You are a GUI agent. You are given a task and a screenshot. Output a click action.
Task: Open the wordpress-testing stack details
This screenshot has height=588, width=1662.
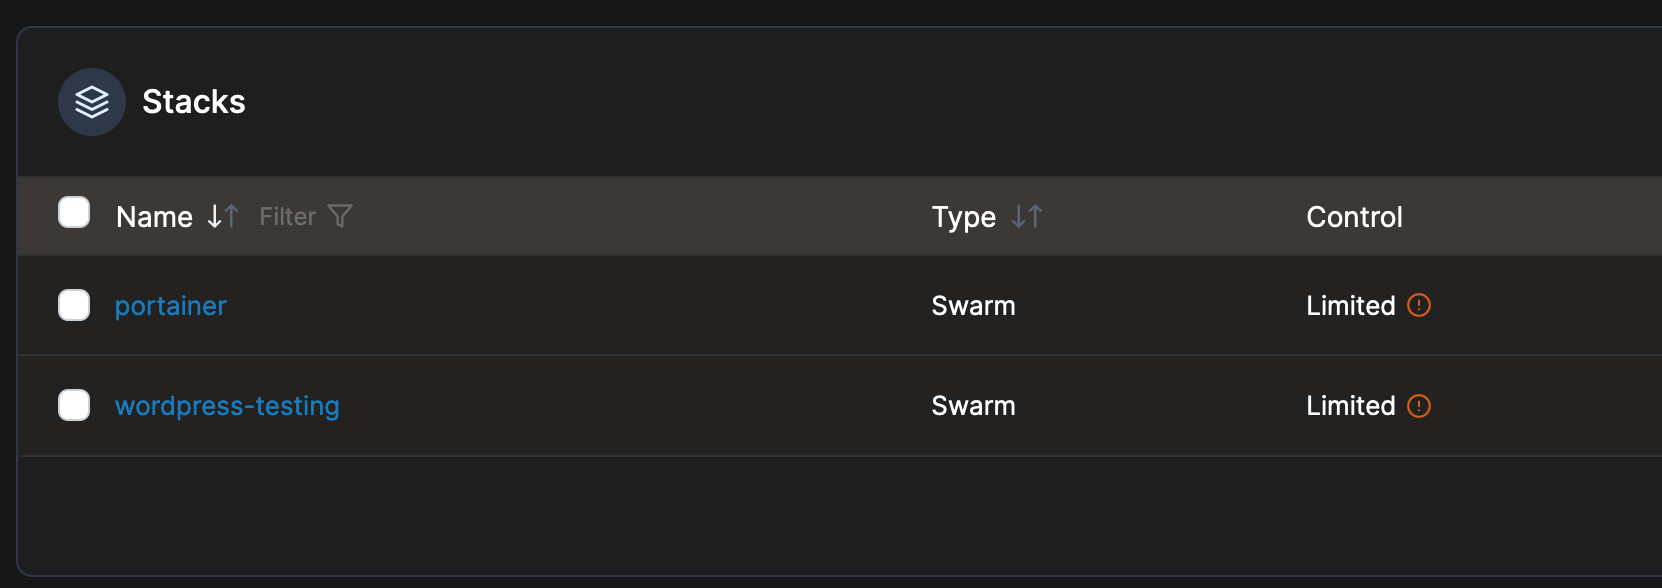[227, 406]
